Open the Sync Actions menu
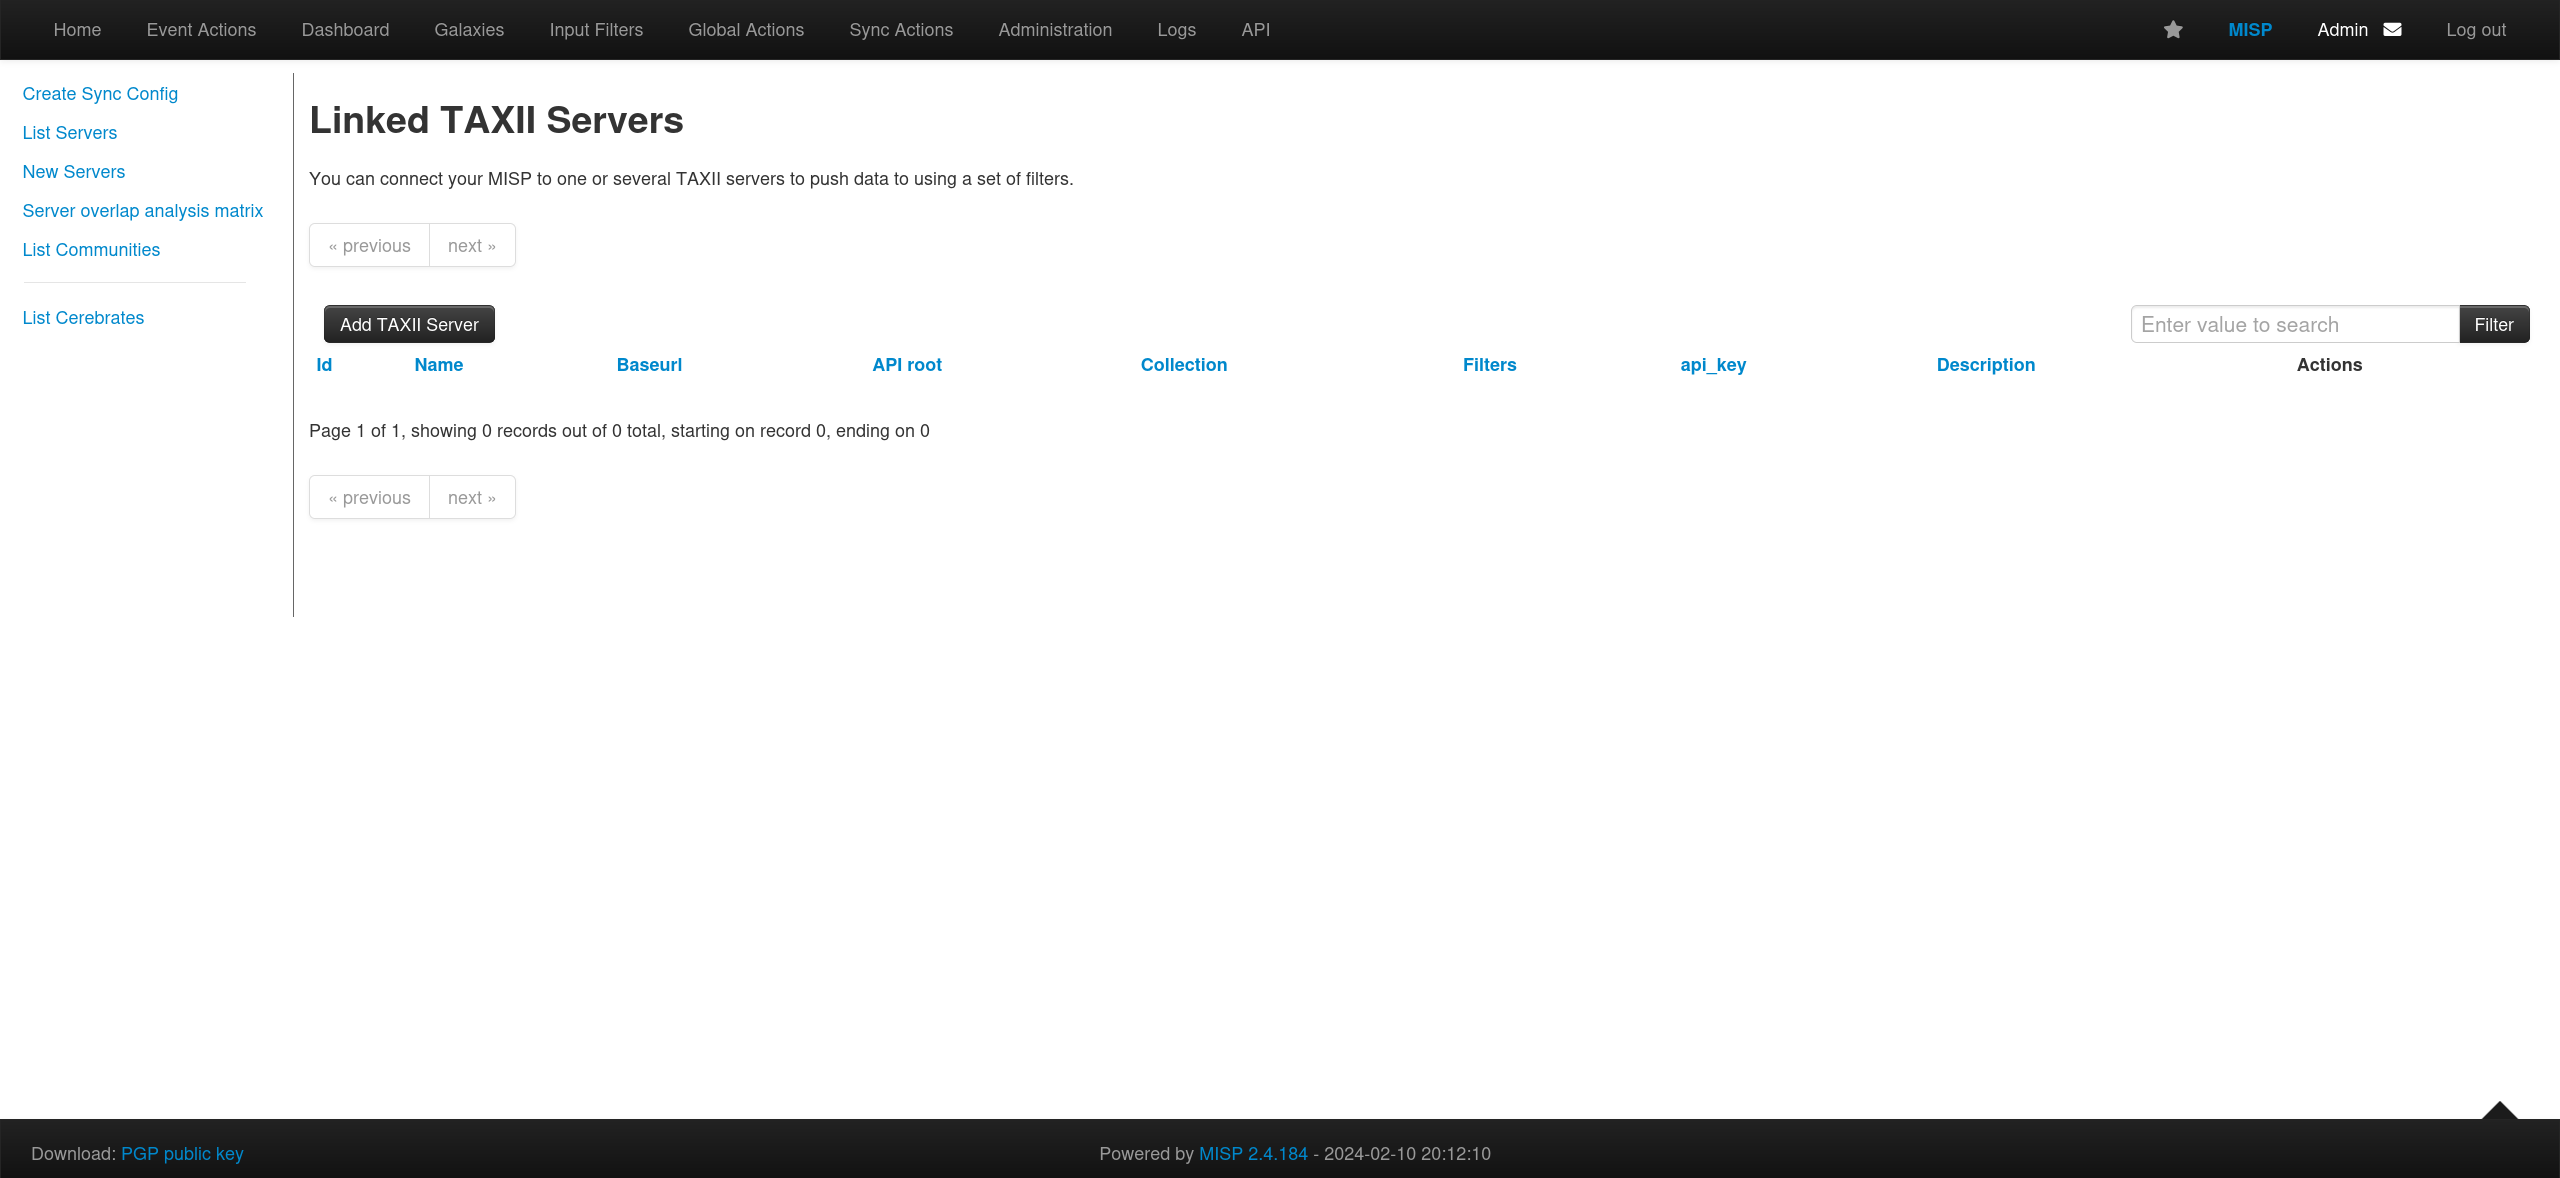Screen dimensions: 2560x1178 pos(901,30)
